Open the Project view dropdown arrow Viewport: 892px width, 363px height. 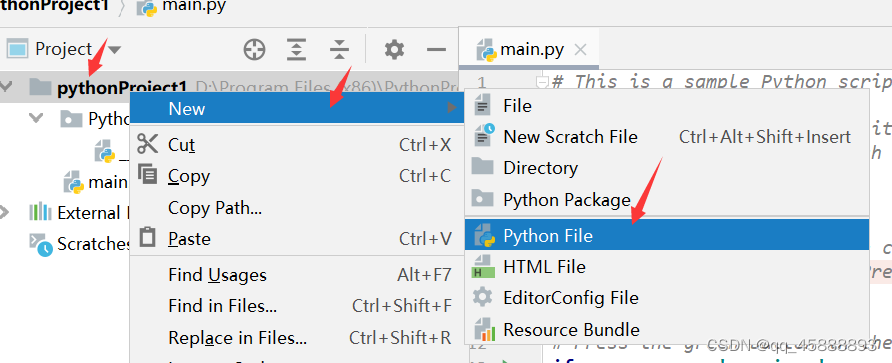114,50
